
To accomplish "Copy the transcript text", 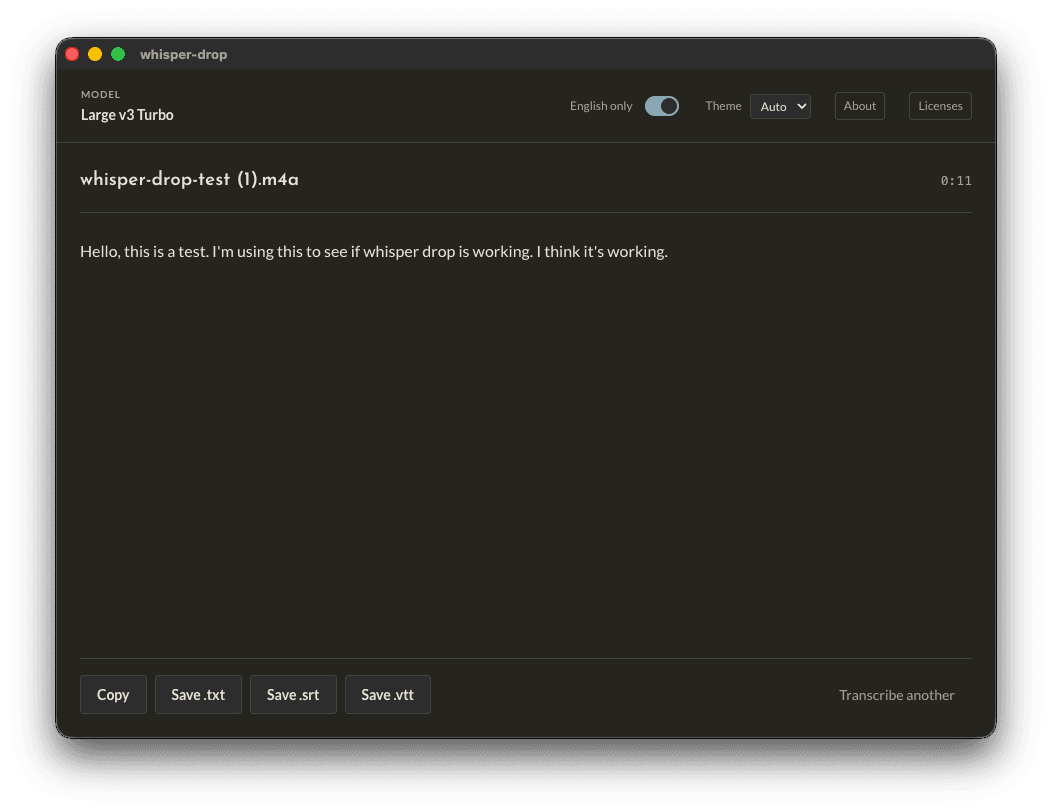I will (x=113, y=695).
